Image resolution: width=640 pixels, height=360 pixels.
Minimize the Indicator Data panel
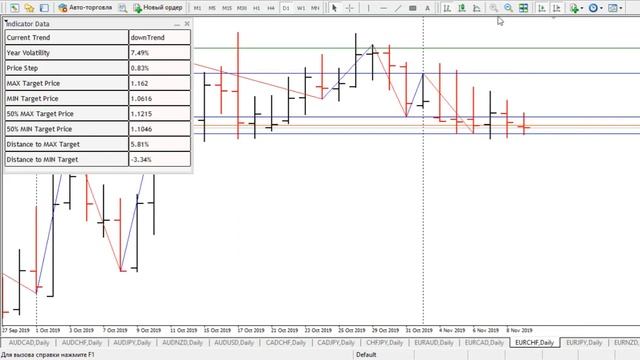(177, 24)
